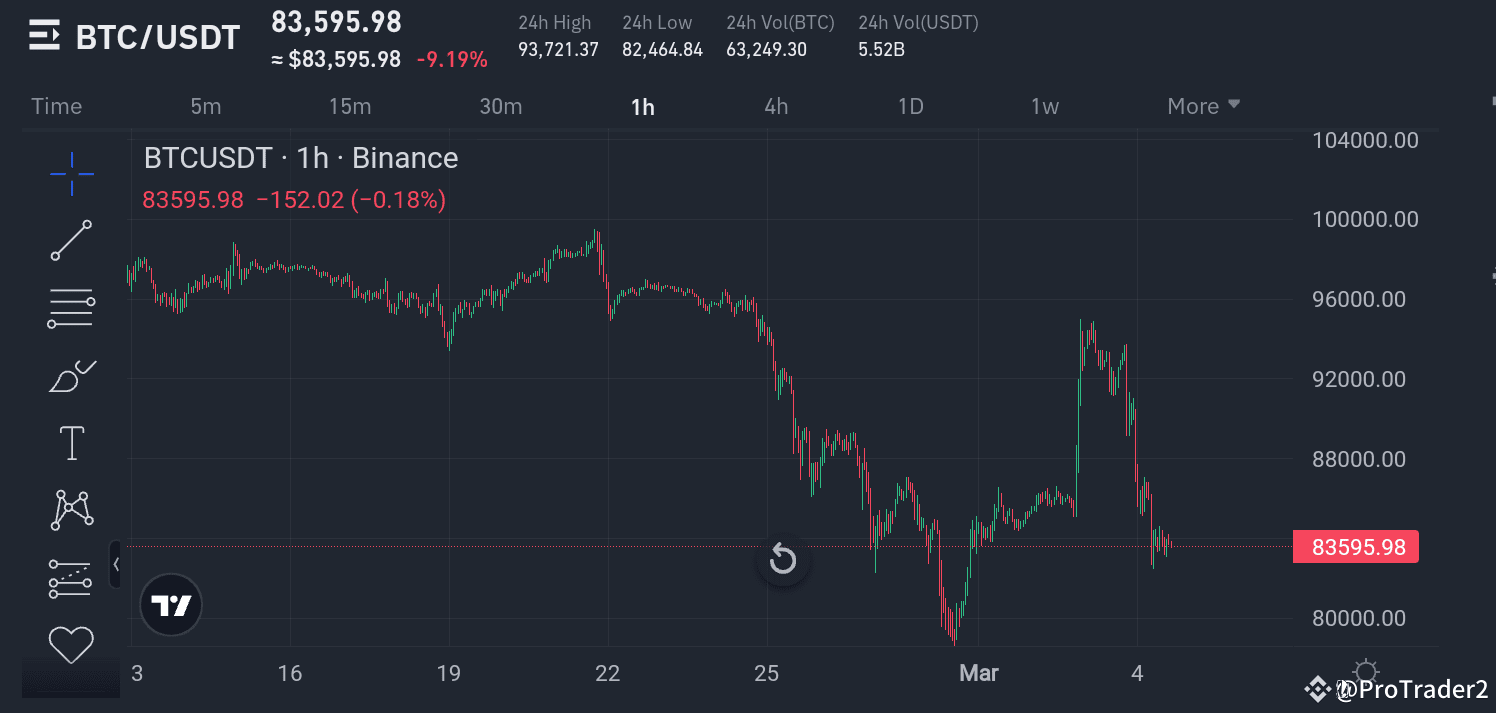Image resolution: width=1496 pixels, height=713 pixels.
Task: Reset chart view with circular arrow
Action: coord(782,560)
